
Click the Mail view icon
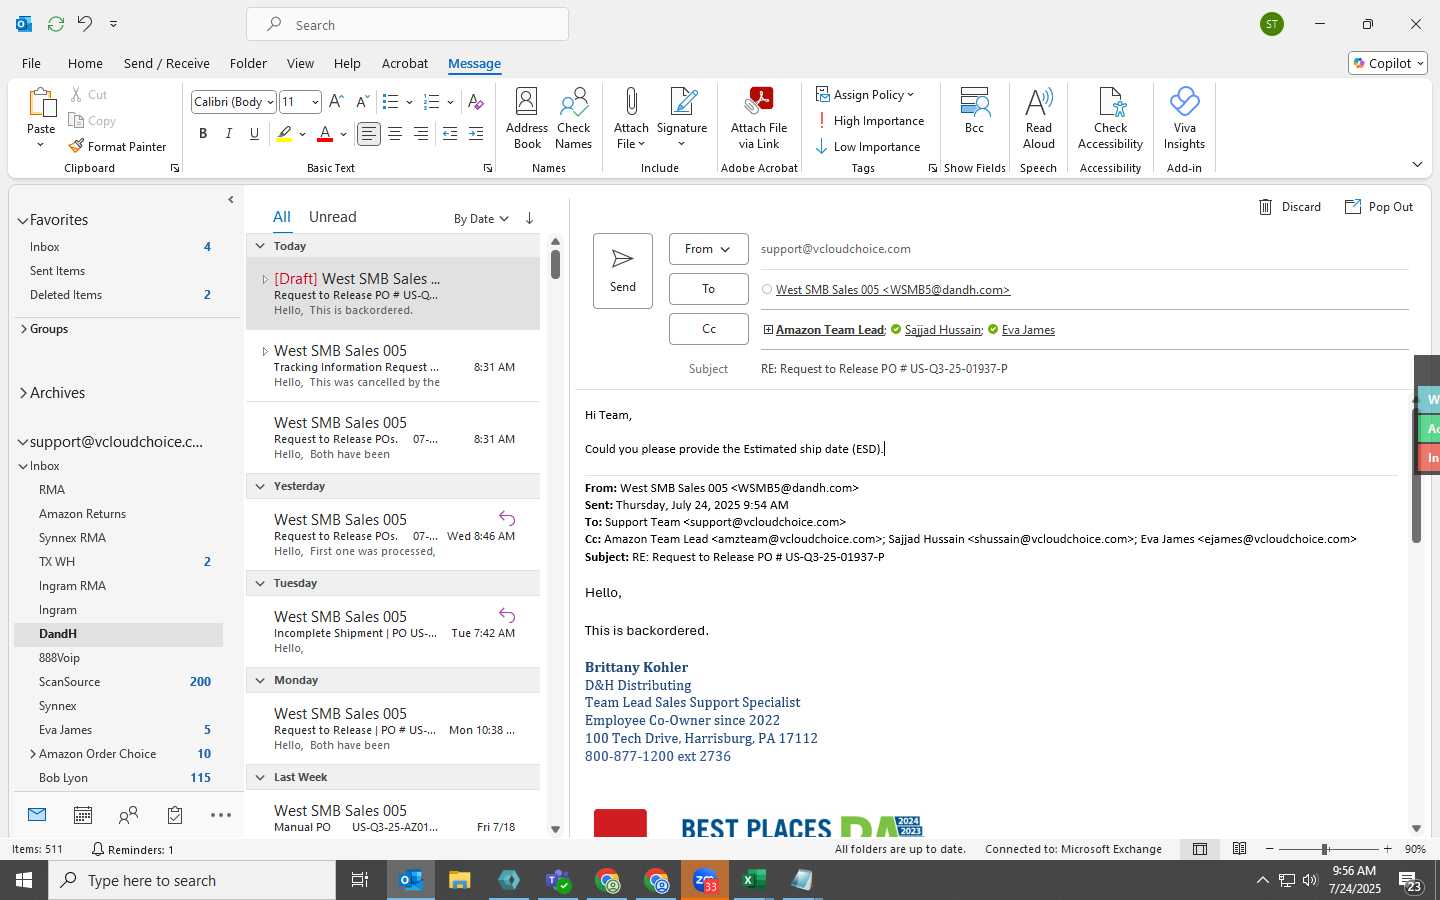coord(37,815)
